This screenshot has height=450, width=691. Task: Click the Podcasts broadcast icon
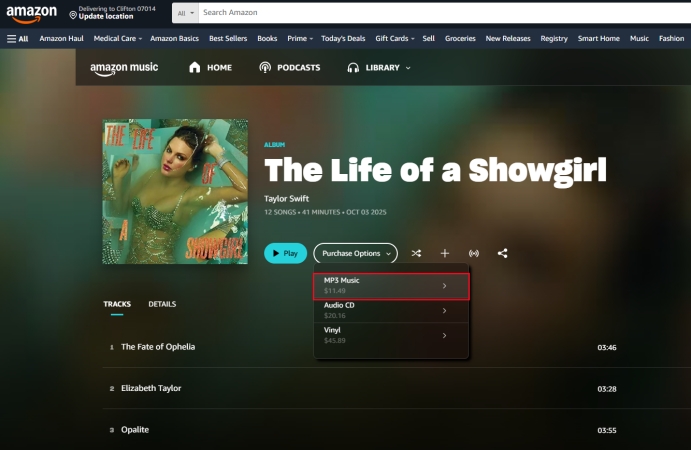pos(265,67)
